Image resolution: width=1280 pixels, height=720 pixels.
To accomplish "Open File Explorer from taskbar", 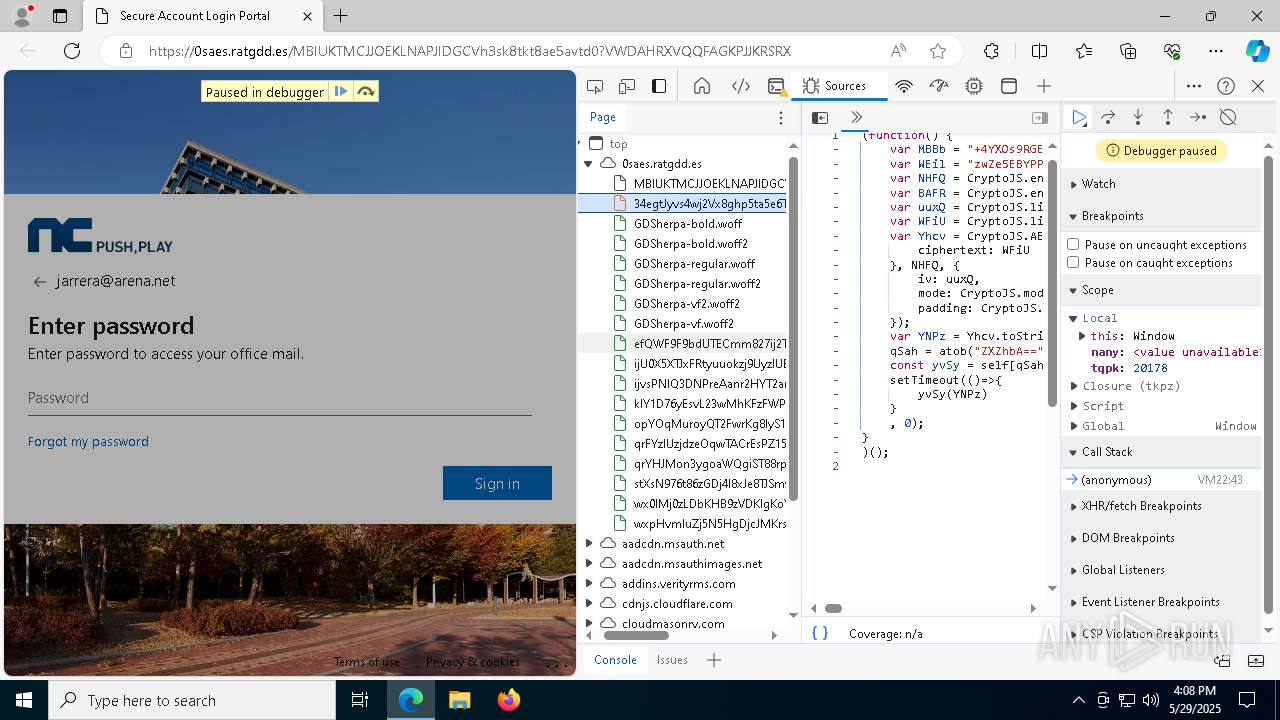I will click(460, 700).
